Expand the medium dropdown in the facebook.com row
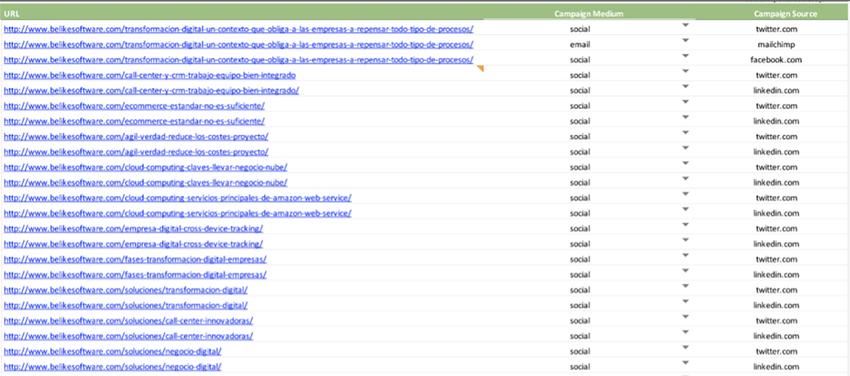This screenshot has width=850, height=376. coord(685,56)
